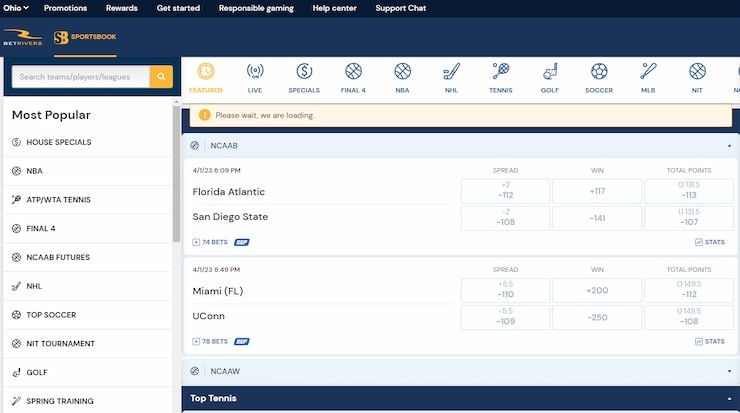The image size is (740, 413).
Task: Open ATP/WTA Tennis in sidebar
Action: click(x=88, y=200)
